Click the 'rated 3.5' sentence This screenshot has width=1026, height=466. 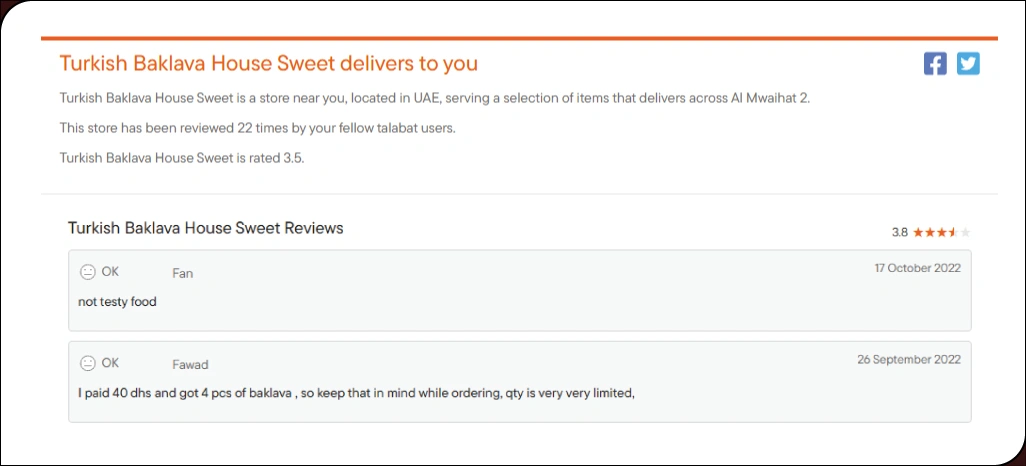click(x=181, y=158)
